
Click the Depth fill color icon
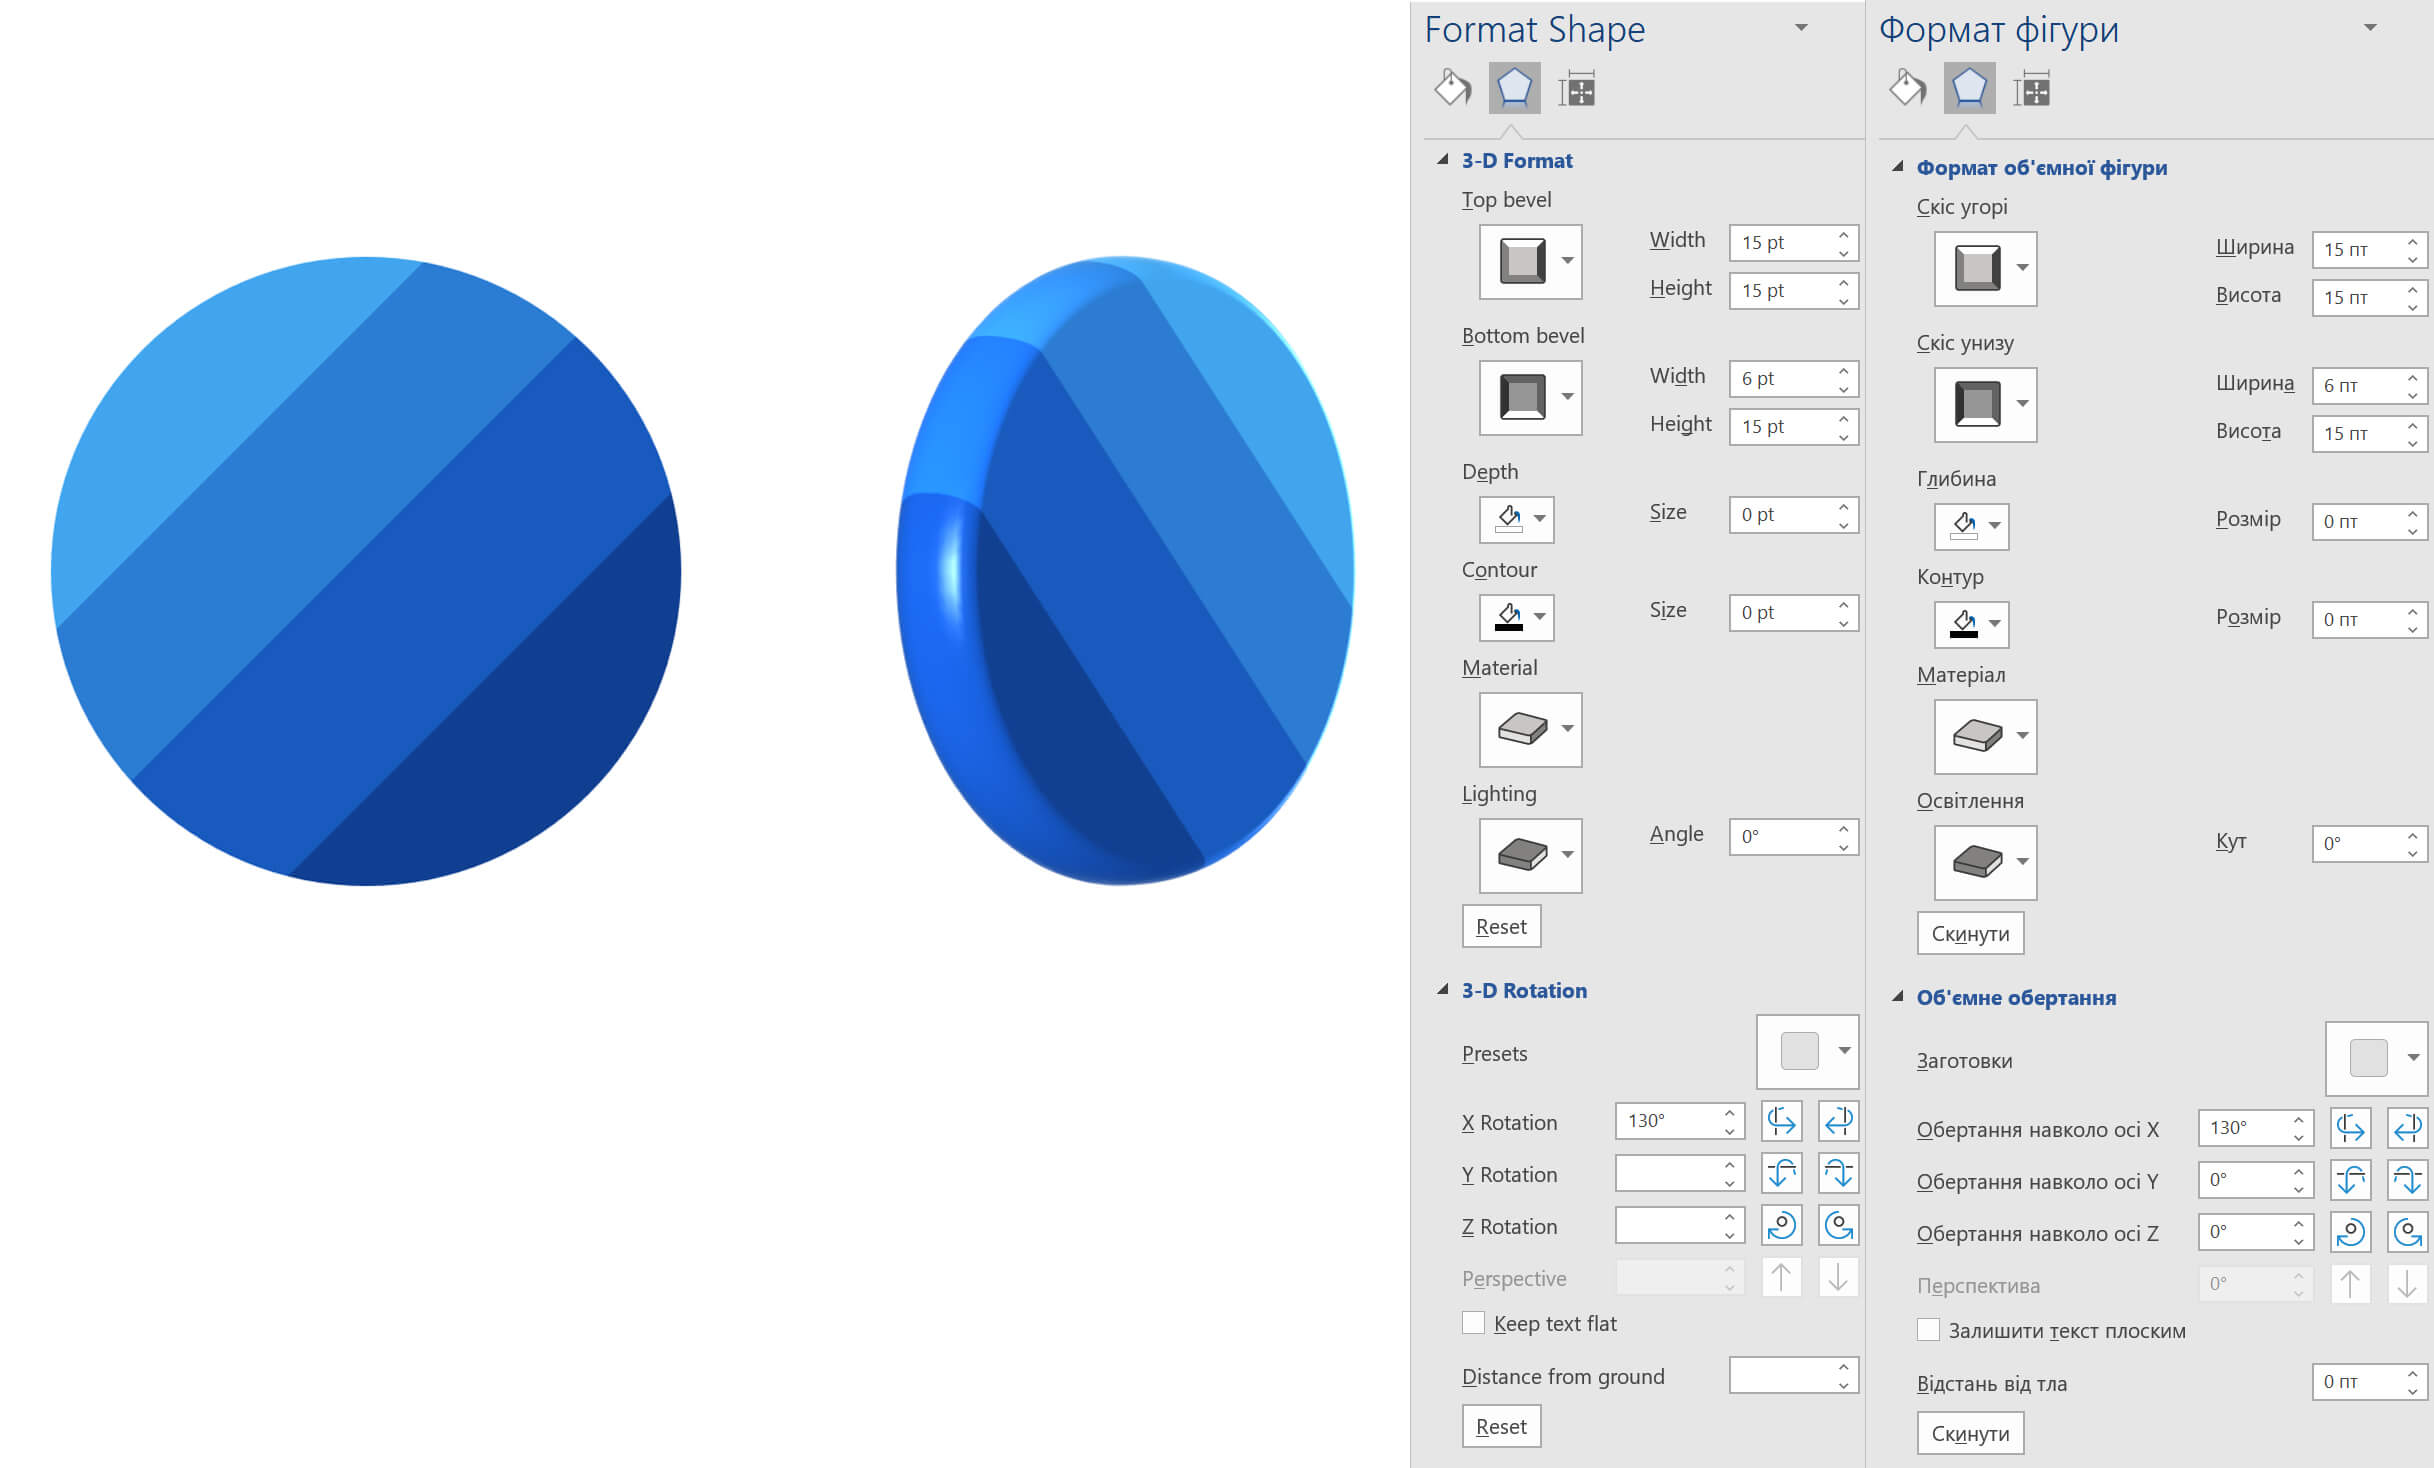pyautogui.click(x=1509, y=519)
